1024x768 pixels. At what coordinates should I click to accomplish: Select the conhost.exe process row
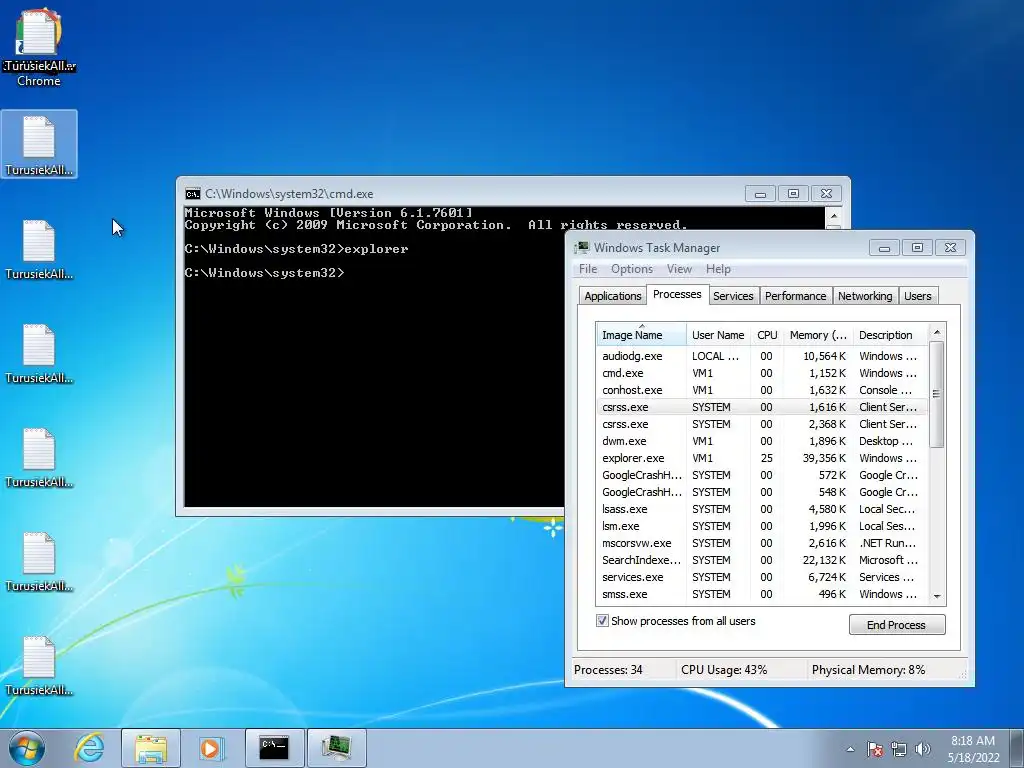pos(761,390)
